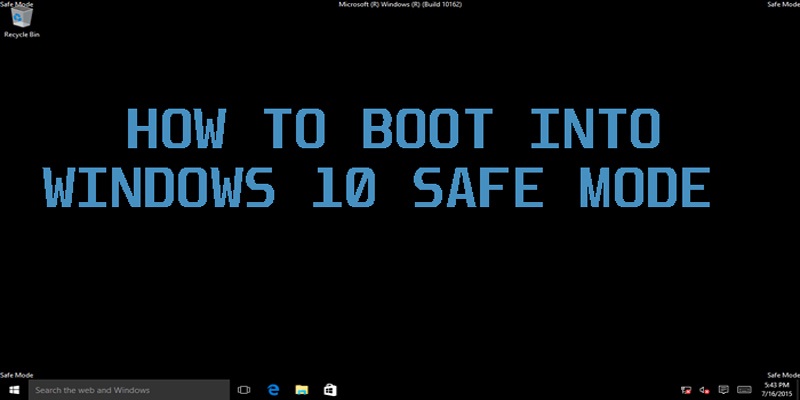Click the top-left 'Safe Mode' watermark
Viewport: 800px width, 400px height.
click(x=17, y=4)
